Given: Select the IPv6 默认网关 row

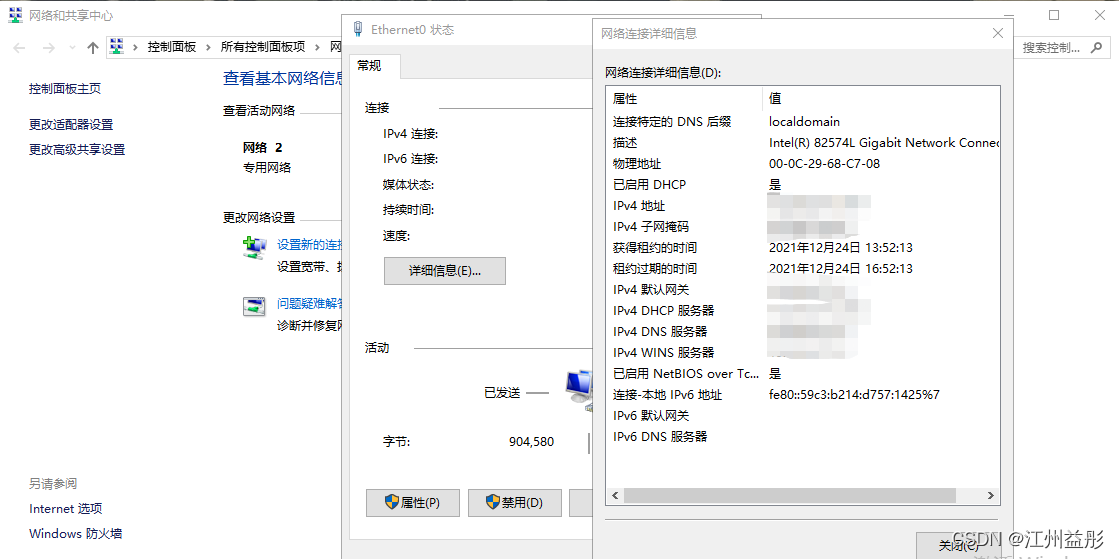Looking at the screenshot, I should (803, 416).
